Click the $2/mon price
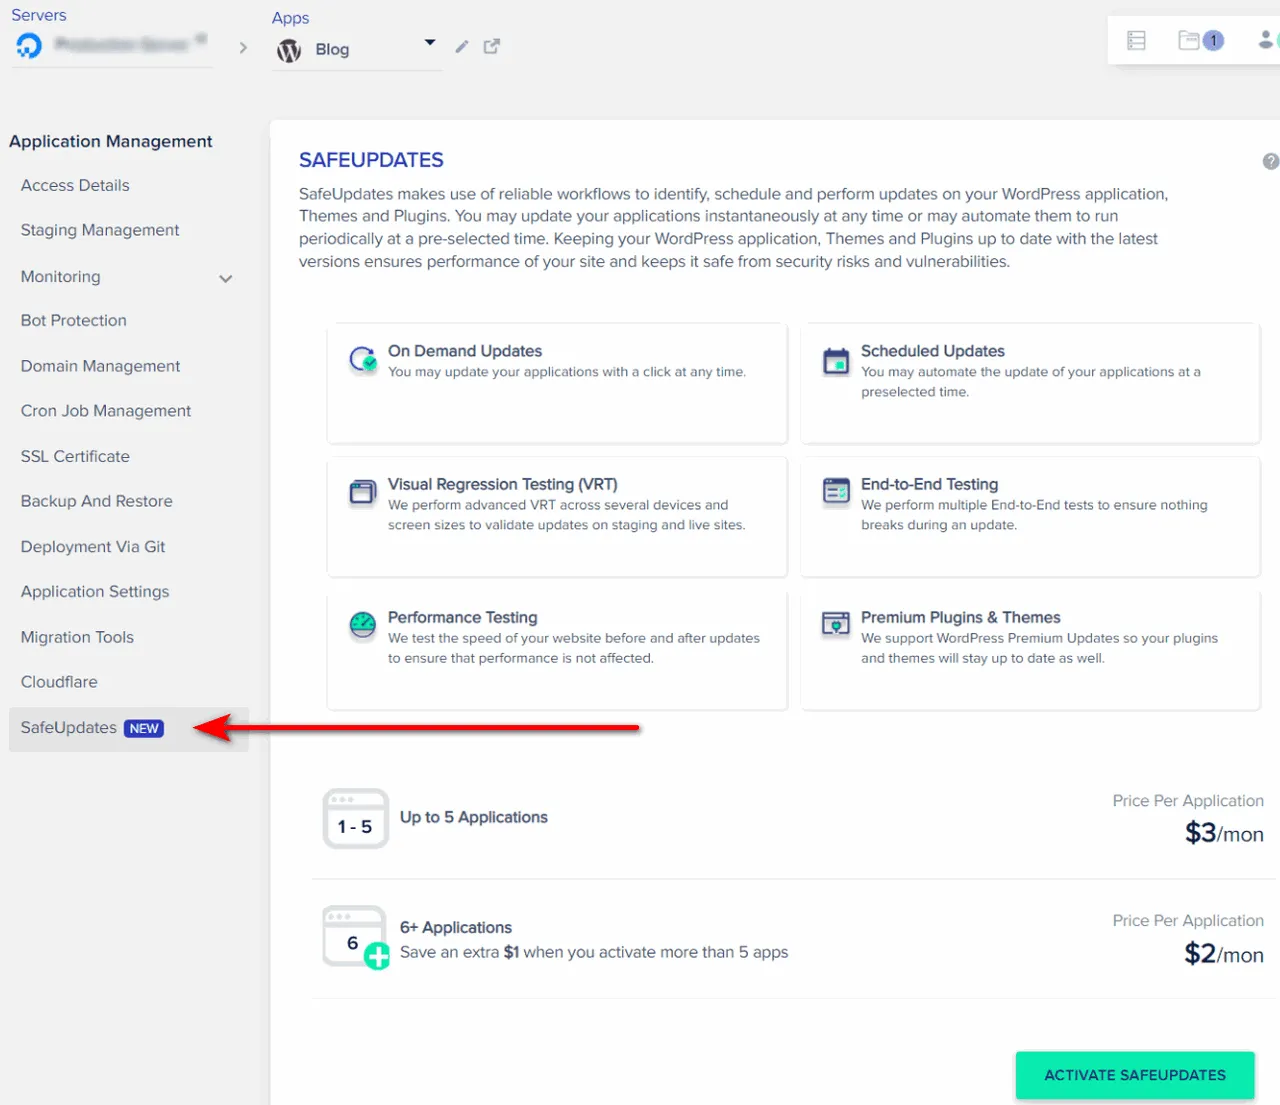The image size is (1280, 1105). pos(1224,954)
